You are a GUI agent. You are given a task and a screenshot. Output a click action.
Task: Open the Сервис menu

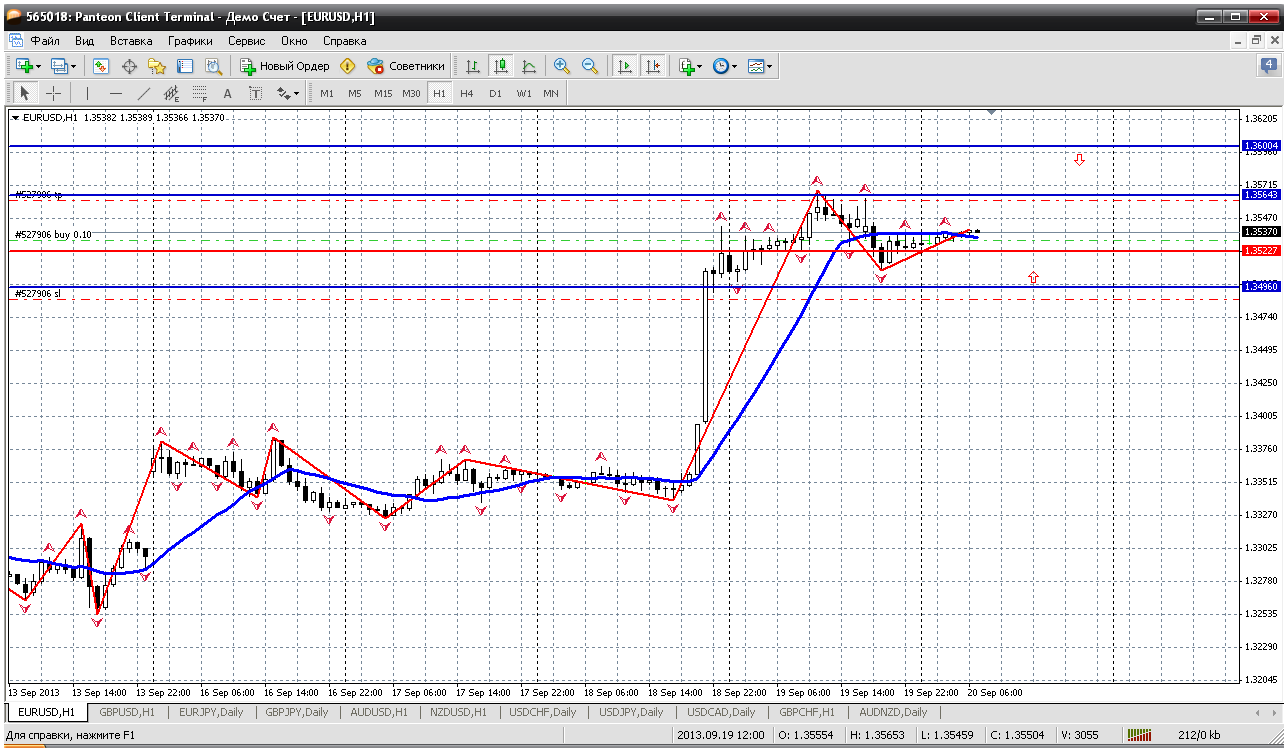247,41
